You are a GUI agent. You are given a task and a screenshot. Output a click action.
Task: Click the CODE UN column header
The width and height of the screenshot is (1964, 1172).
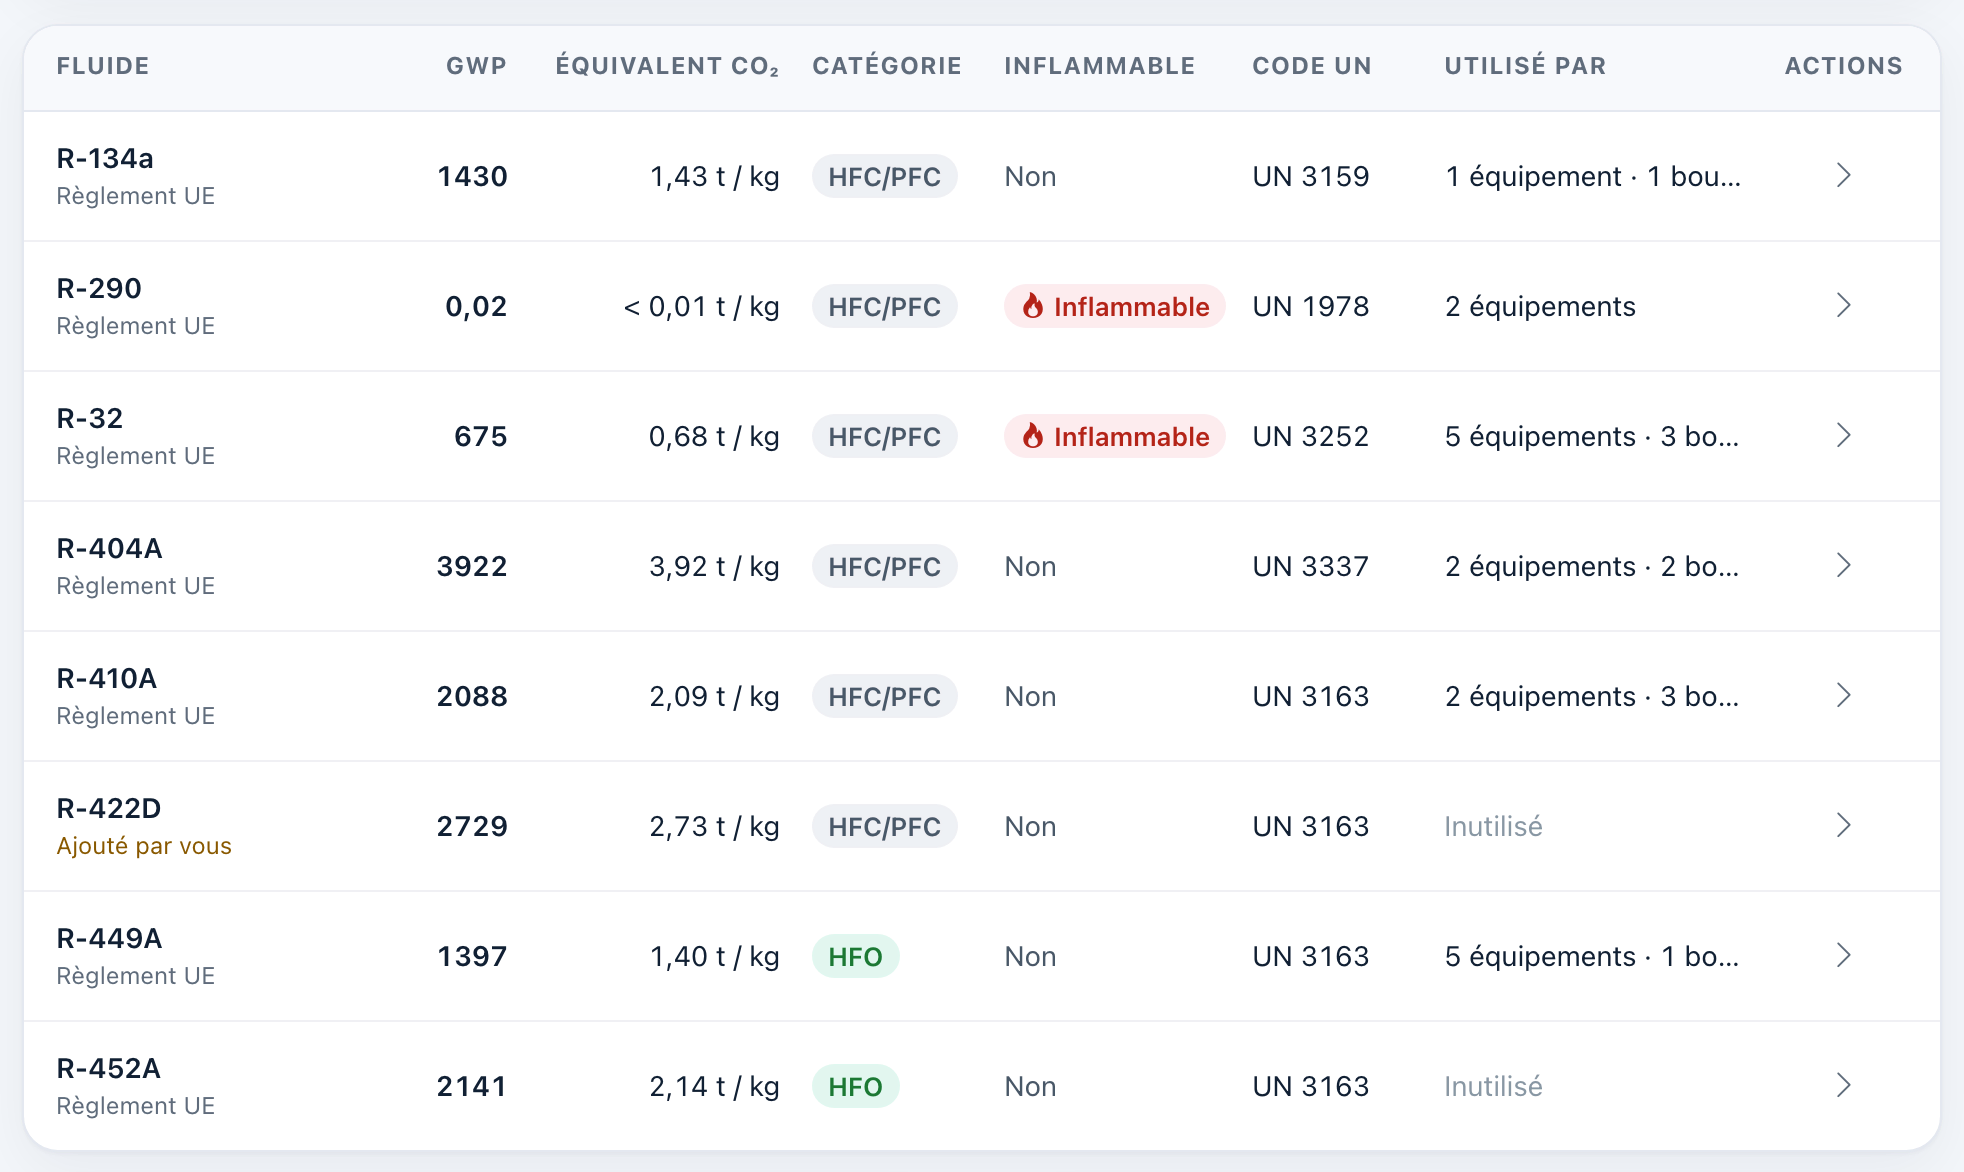pyautogui.click(x=1312, y=66)
